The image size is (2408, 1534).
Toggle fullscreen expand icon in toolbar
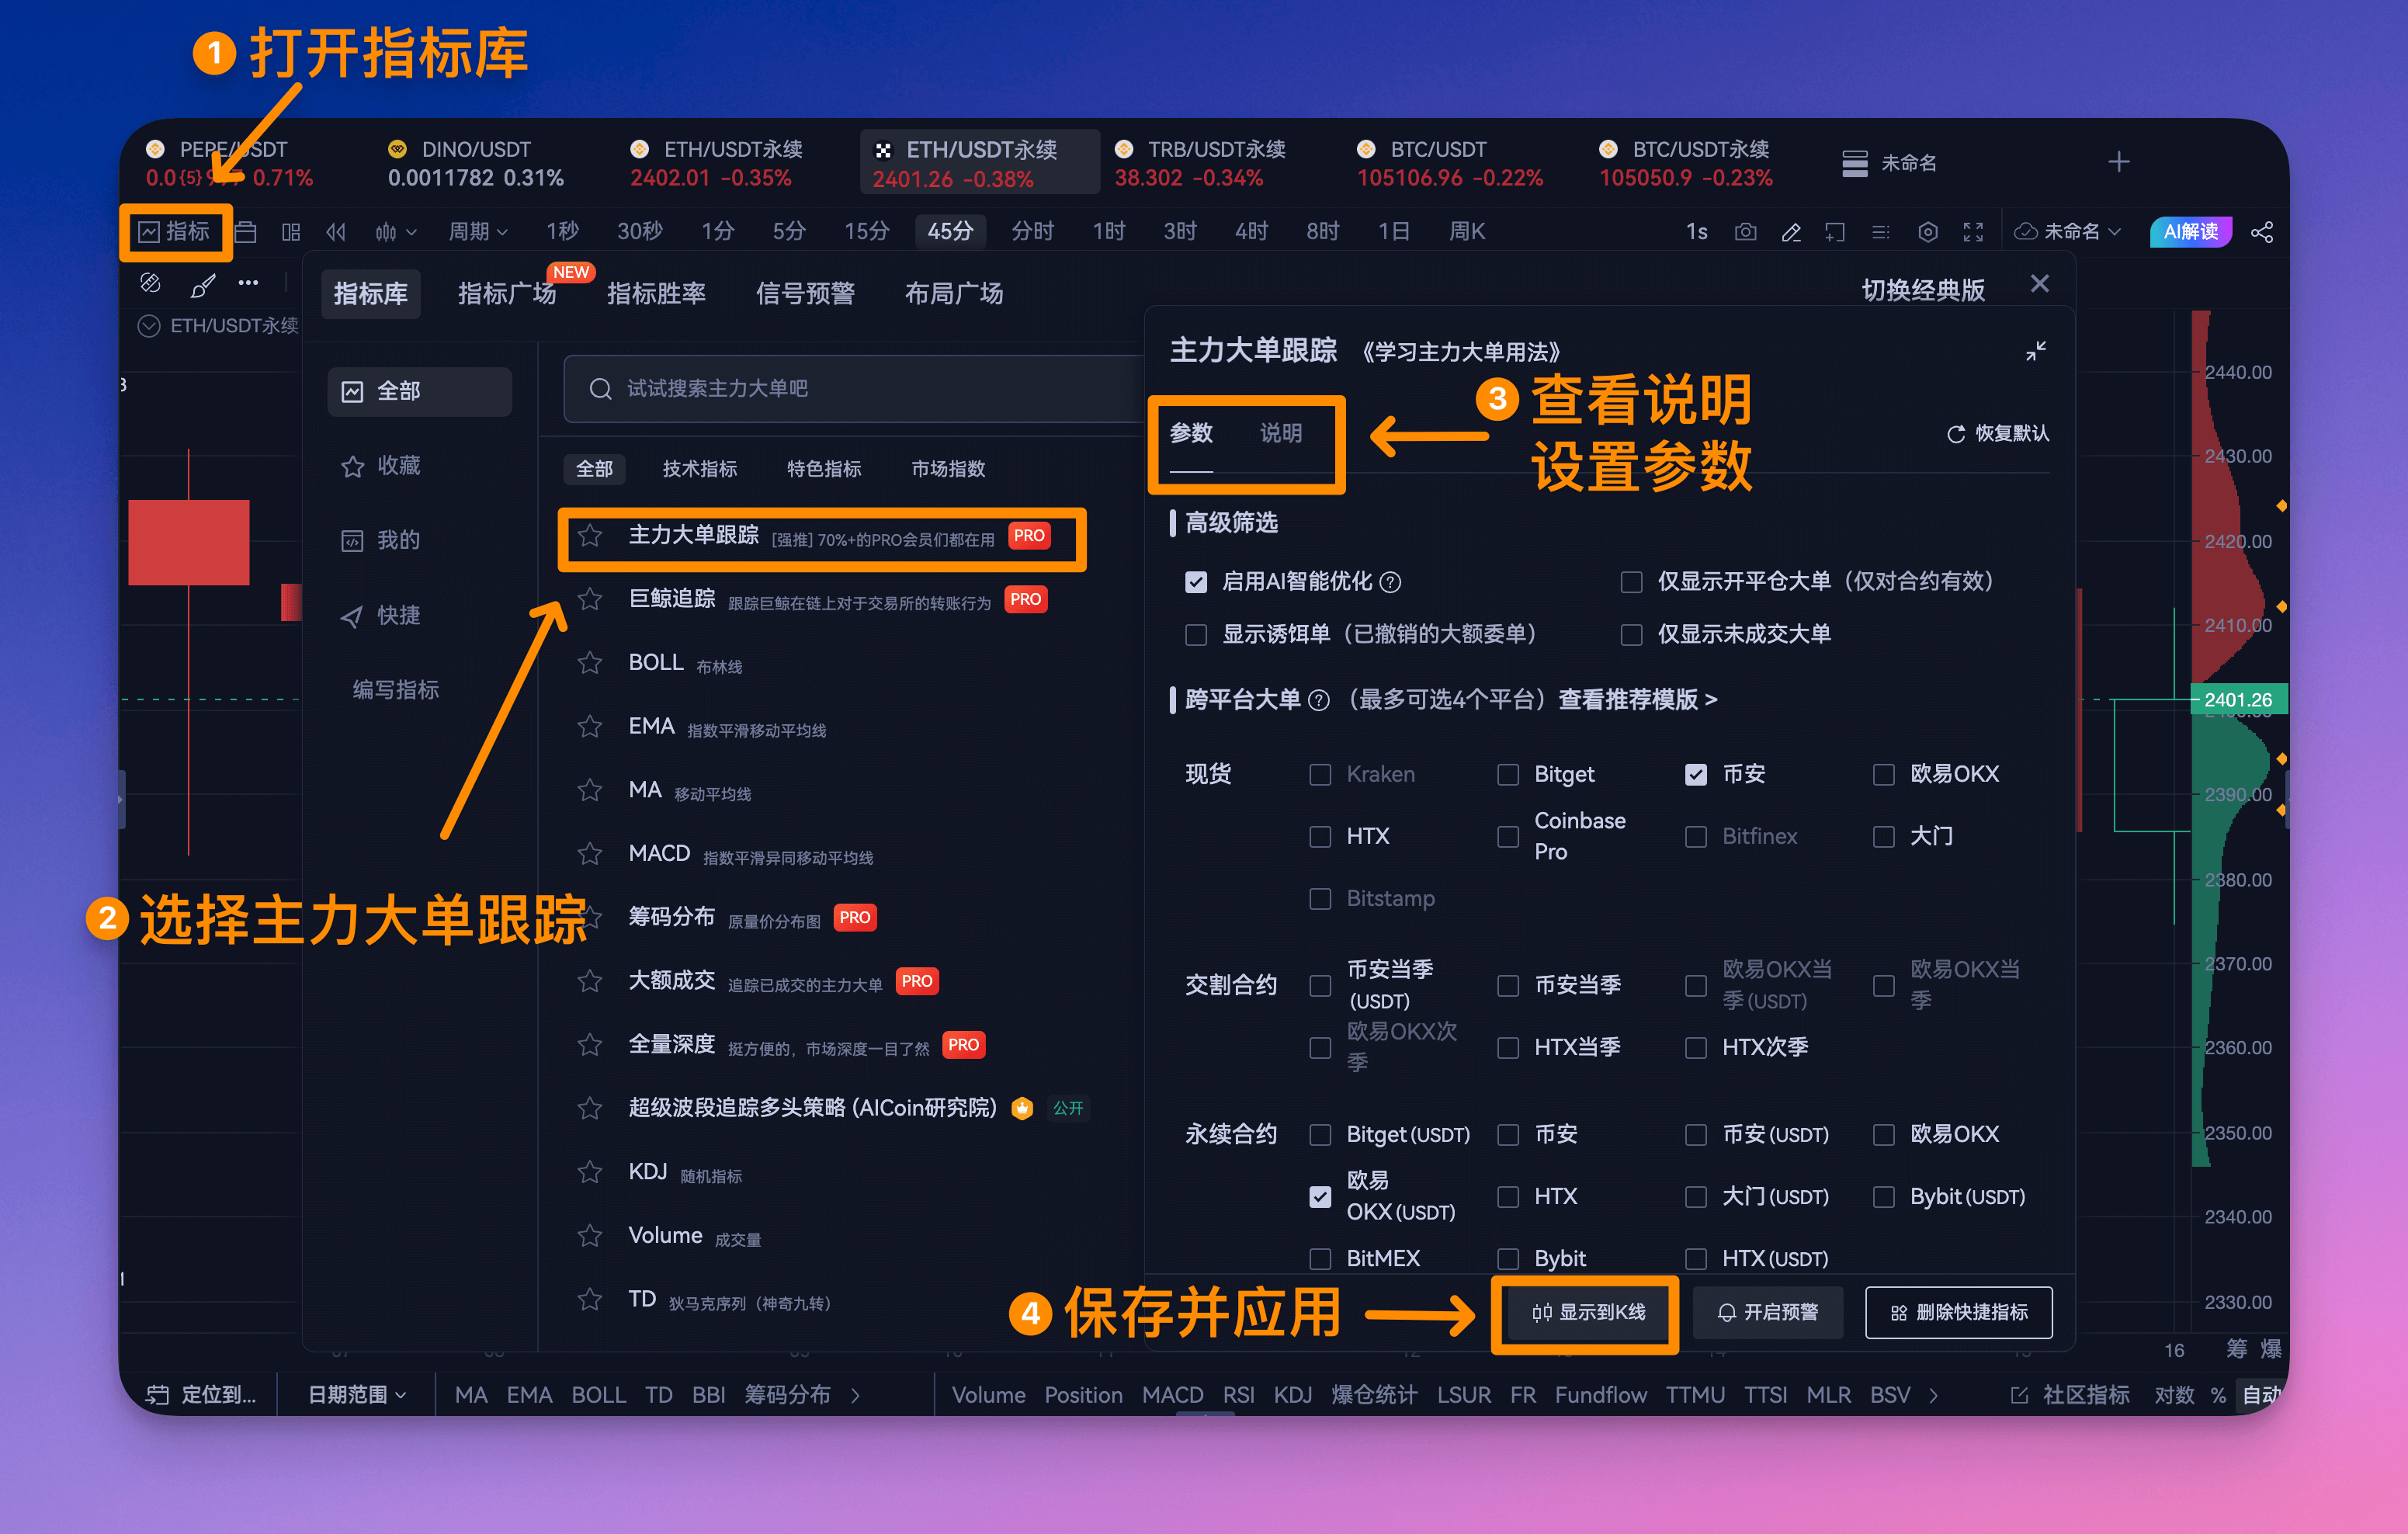1972,232
